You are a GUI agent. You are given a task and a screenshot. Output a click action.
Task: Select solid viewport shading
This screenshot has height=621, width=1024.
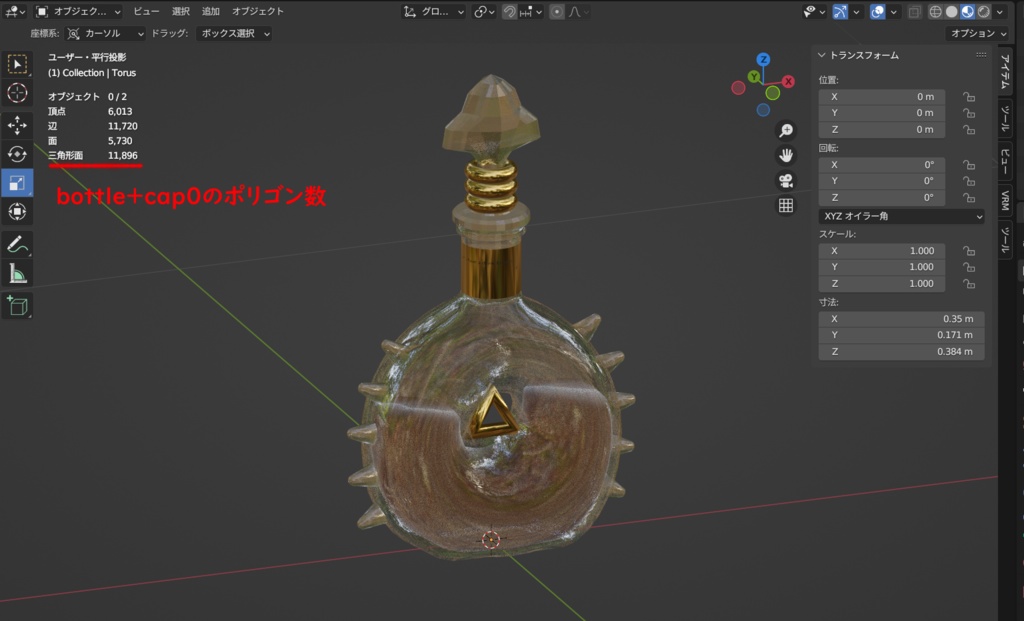[952, 12]
